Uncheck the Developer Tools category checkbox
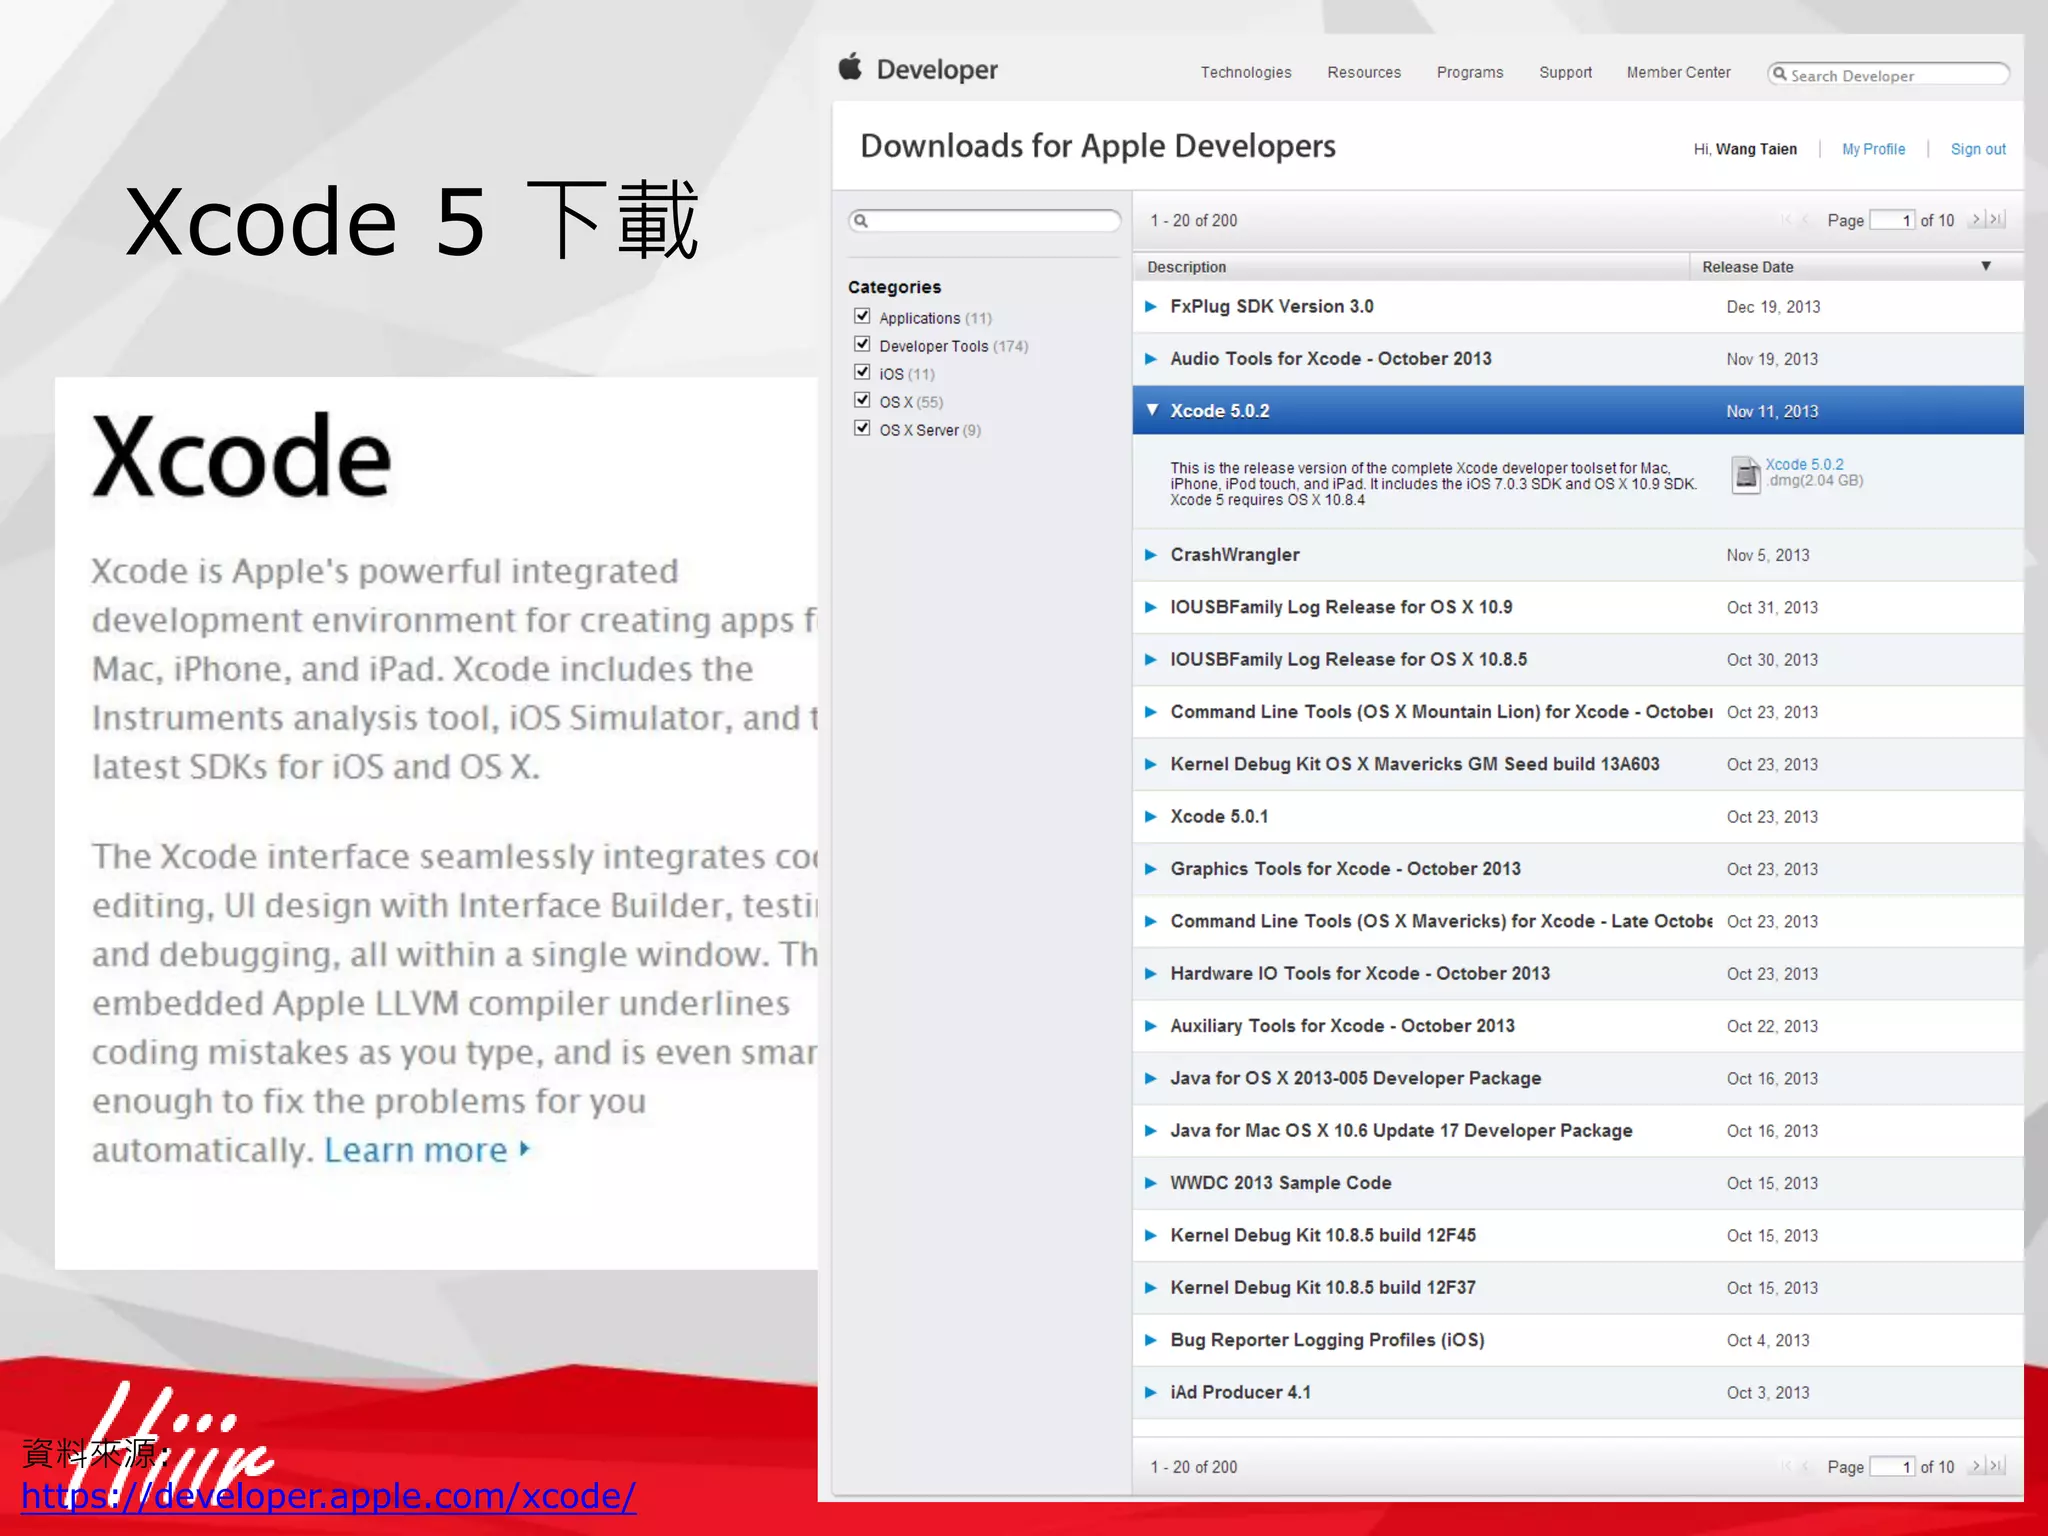Image resolution: width=2048 pixels, height=1536 pixels. point(862,344)
